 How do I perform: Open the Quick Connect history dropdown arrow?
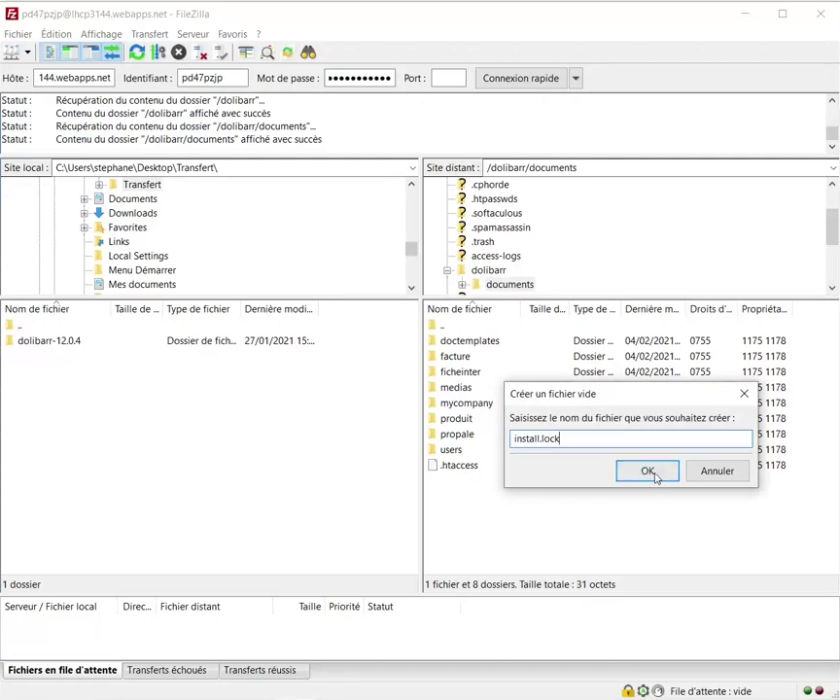coord(576,78)
